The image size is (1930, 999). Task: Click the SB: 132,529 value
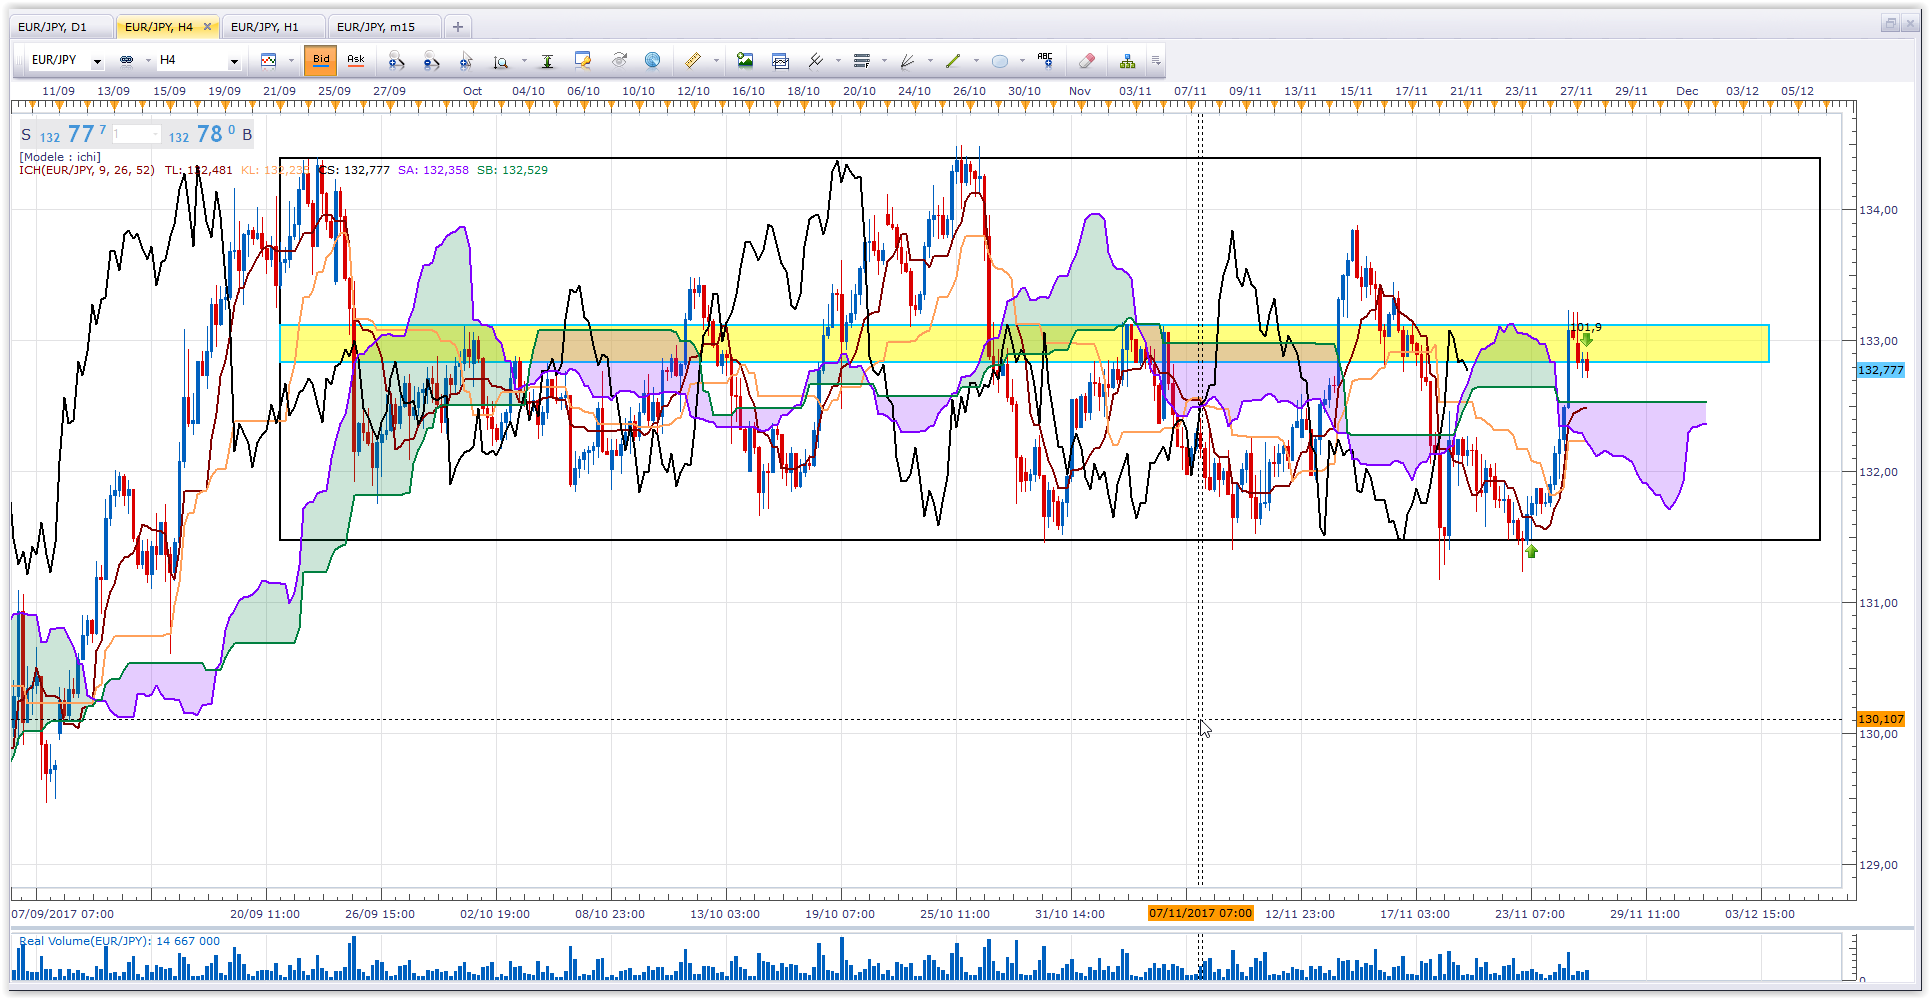512,170
